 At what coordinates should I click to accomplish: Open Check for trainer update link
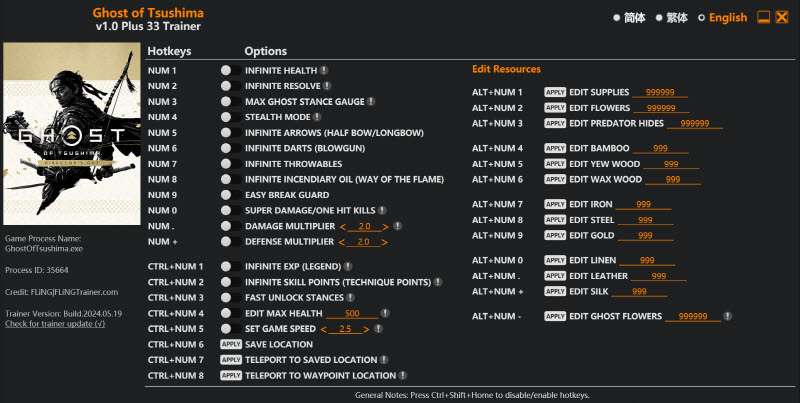coord(55,325)
